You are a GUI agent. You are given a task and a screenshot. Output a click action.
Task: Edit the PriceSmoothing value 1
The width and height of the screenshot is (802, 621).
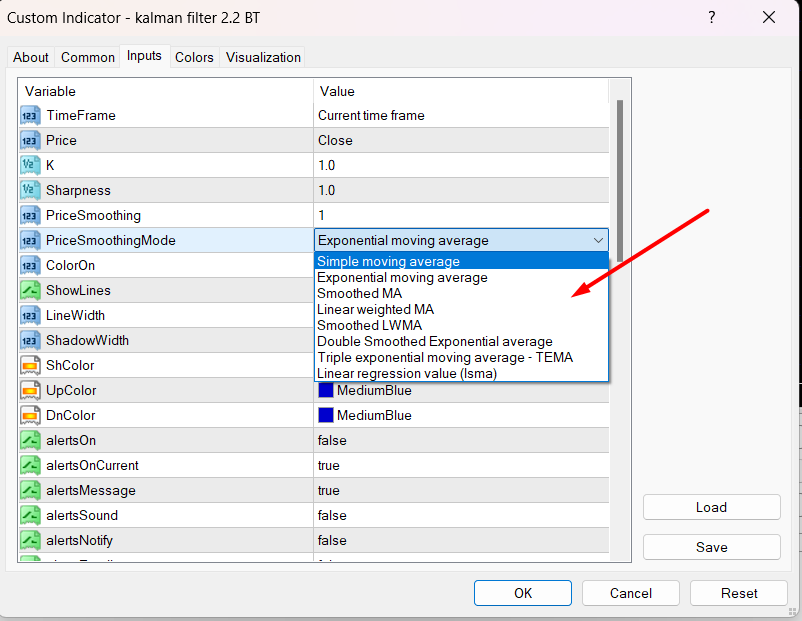461,216
